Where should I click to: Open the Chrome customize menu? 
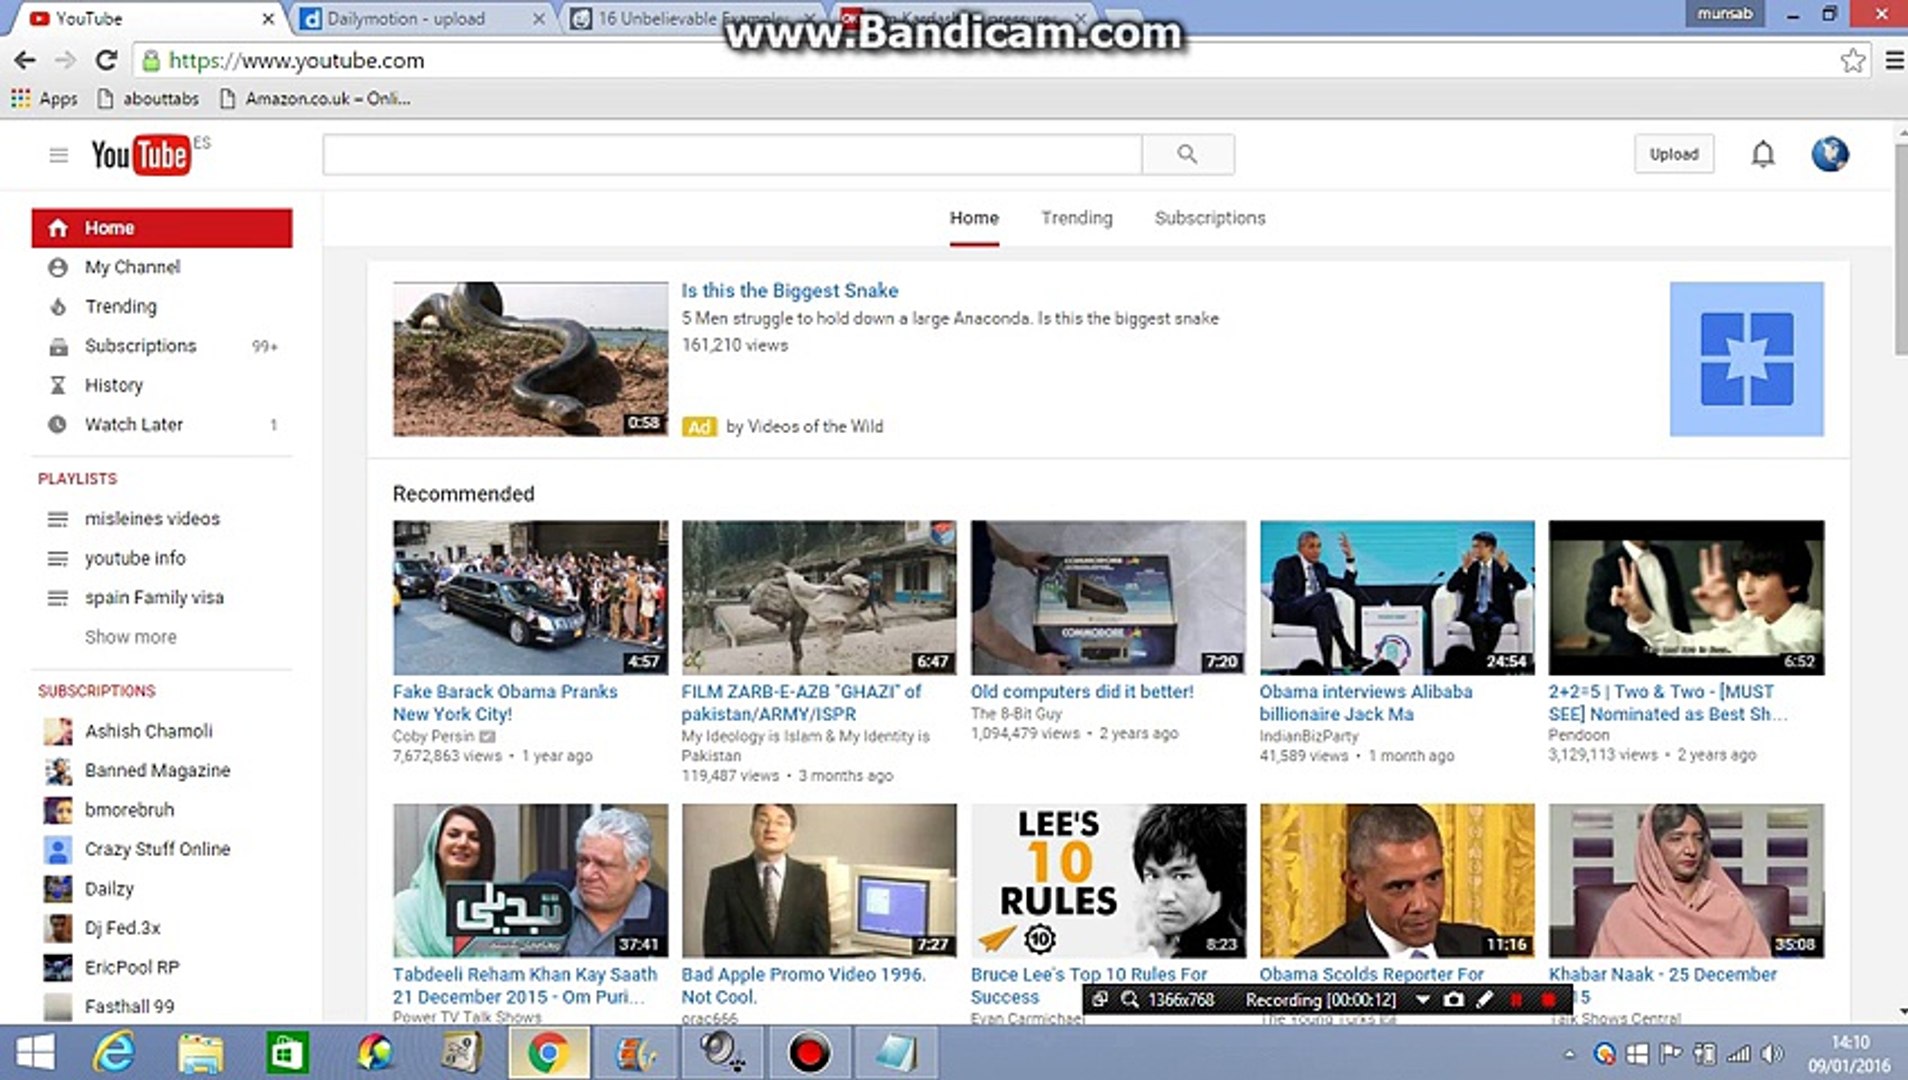[1894, 60]
